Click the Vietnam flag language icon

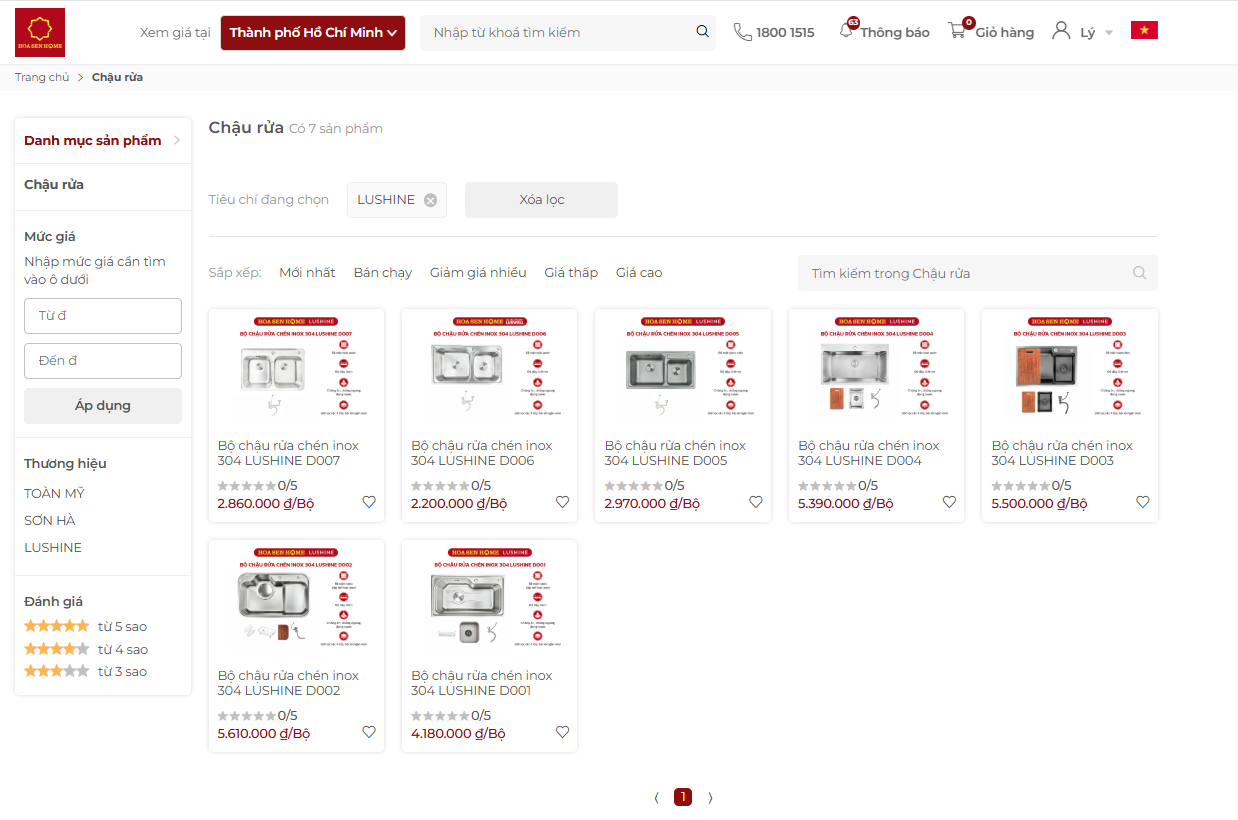point(1144,30)
